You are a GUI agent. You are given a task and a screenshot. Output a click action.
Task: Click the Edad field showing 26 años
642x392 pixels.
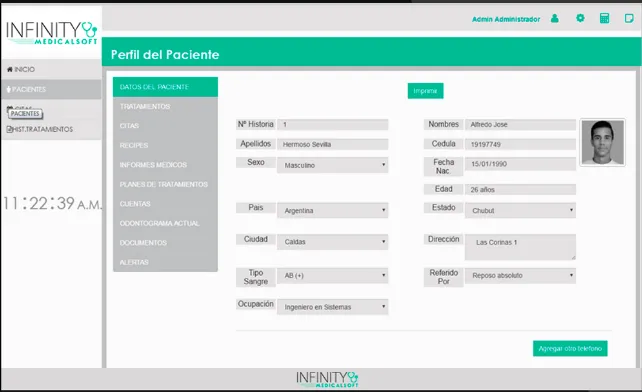pos(520,189)
